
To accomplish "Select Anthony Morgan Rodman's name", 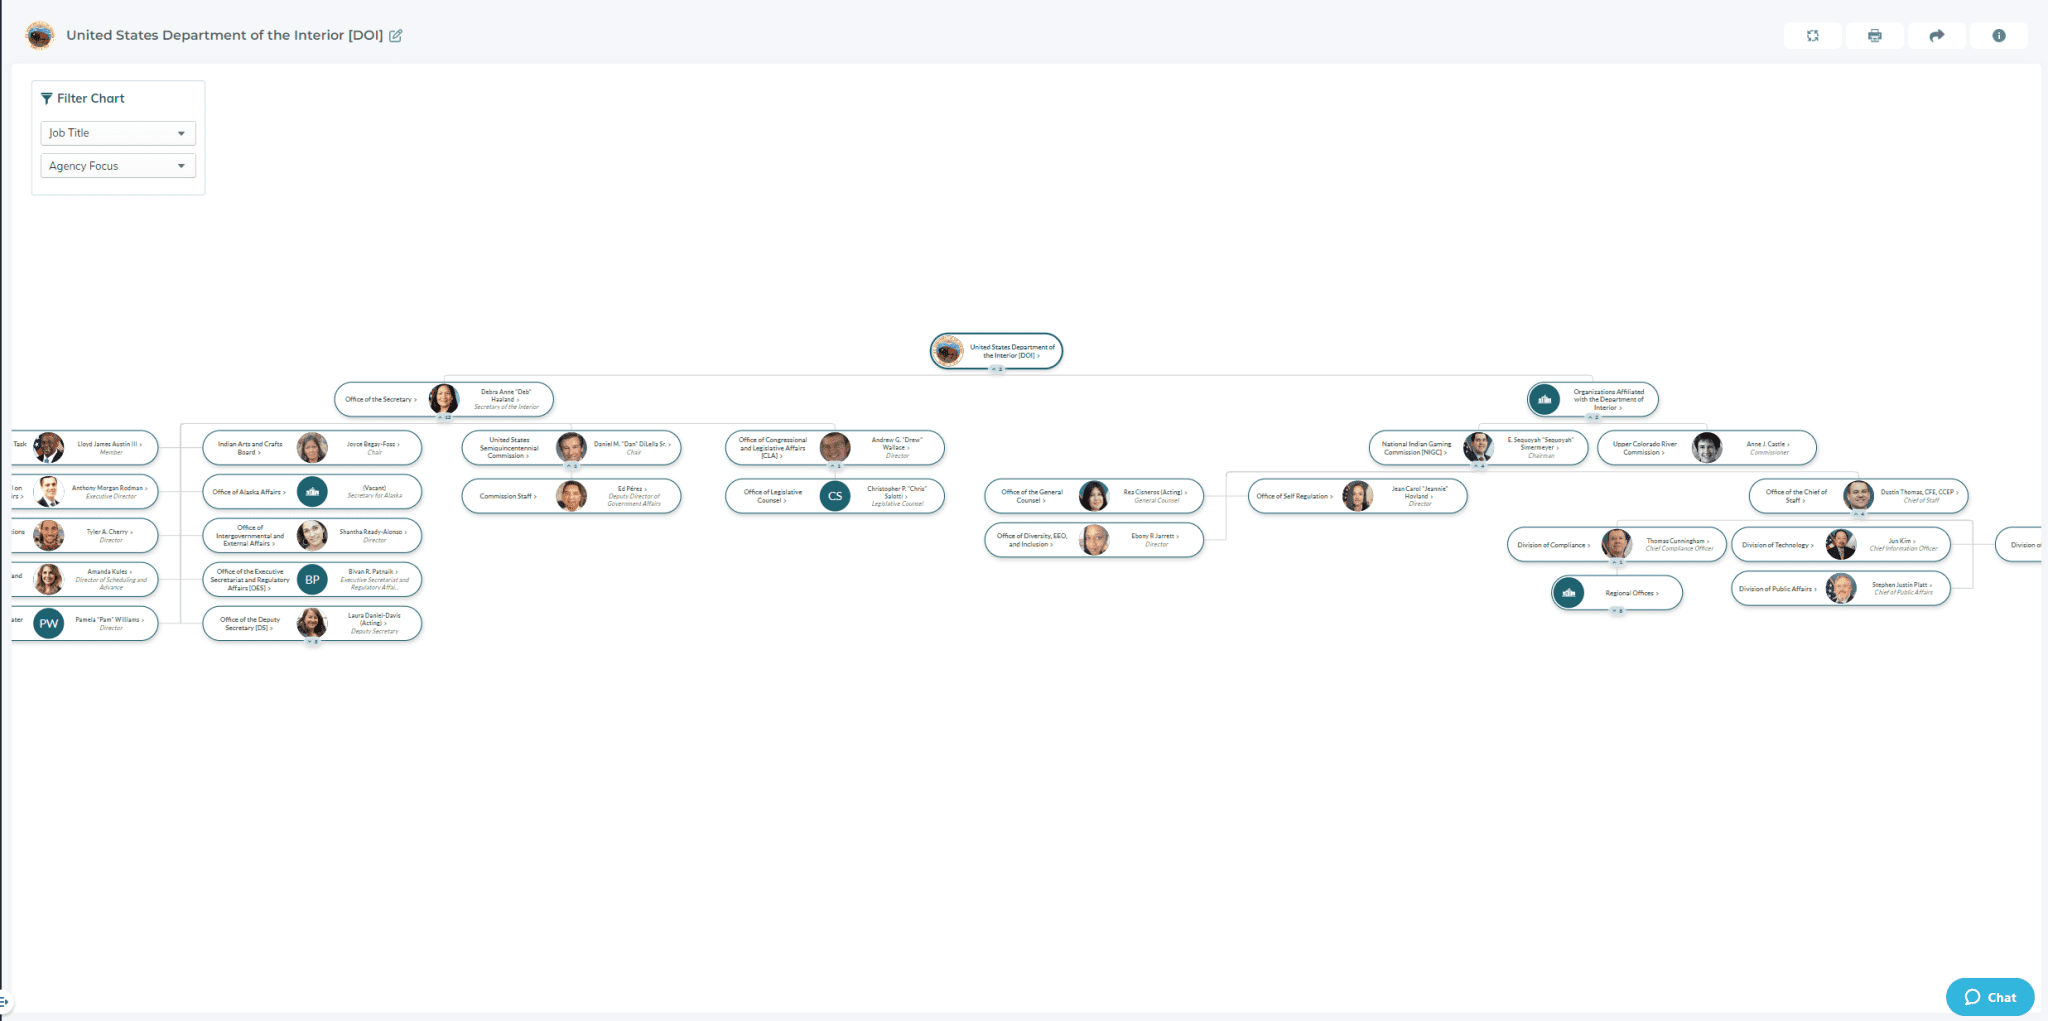I will click(110, 488).
